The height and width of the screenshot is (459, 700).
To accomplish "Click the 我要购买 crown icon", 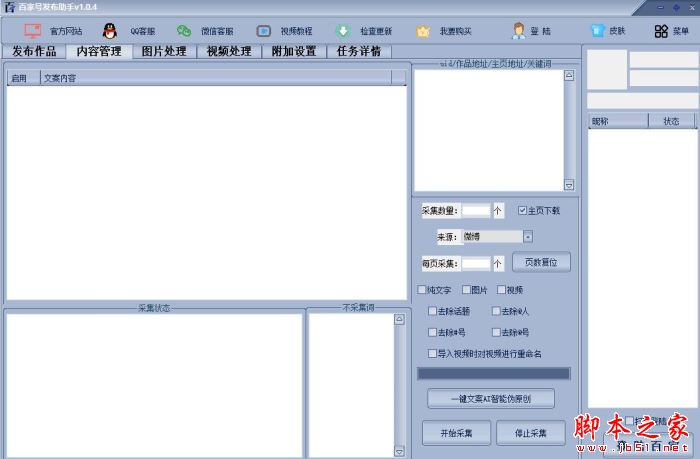I will click(x=423, y=31).
